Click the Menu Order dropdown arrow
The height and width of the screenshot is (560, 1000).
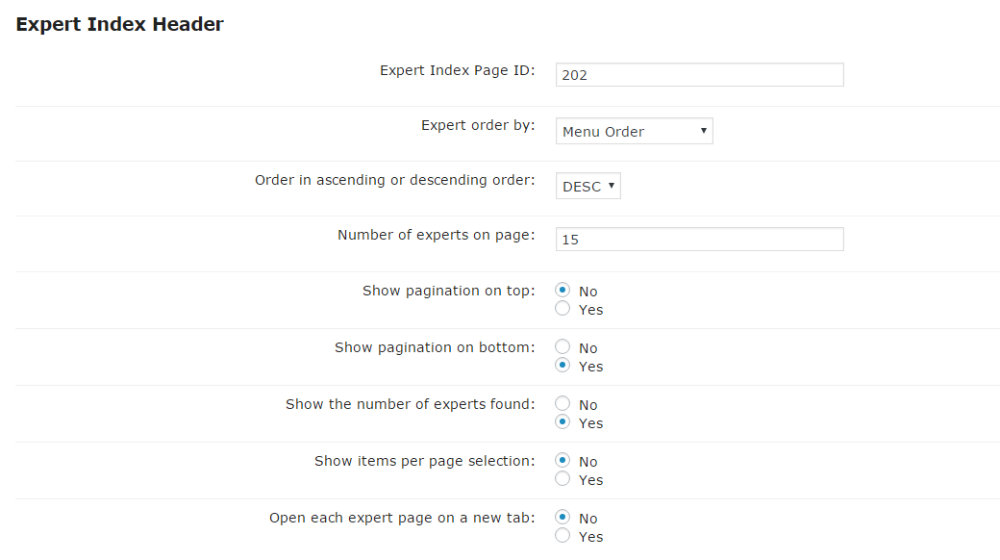[x=703, y=131]
